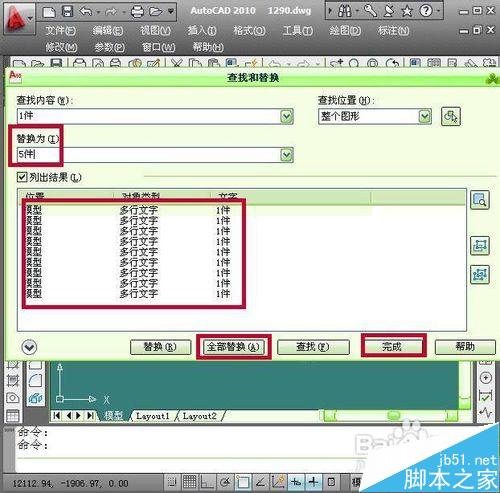Select the Table tool in left toolbar
Viewport: 500px width, 493px height.
coord(13,416)
